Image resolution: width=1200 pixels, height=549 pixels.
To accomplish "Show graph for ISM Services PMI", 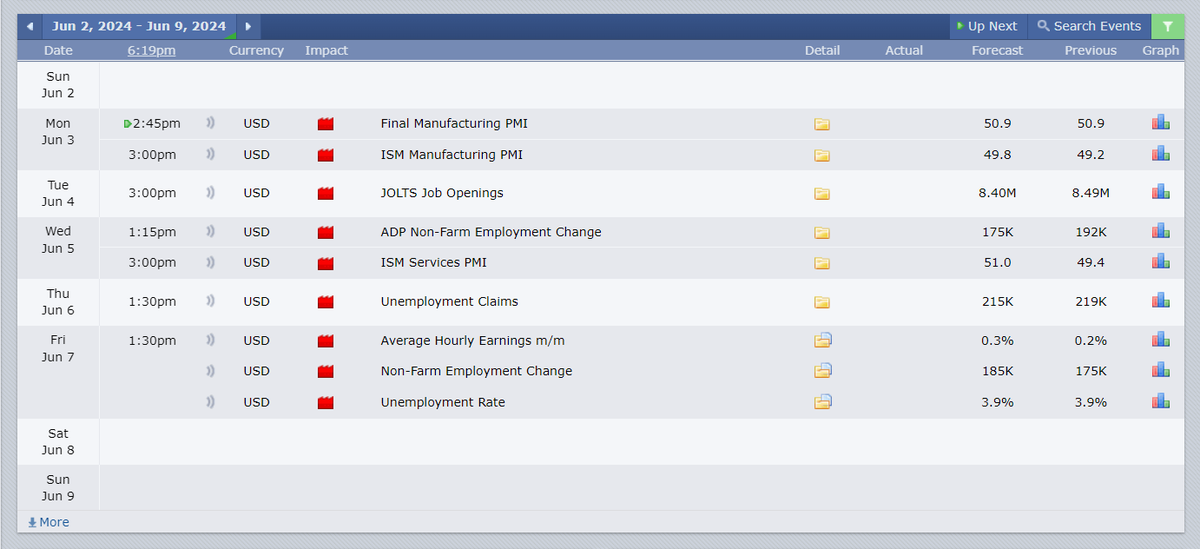I will tap(1161, 262).
